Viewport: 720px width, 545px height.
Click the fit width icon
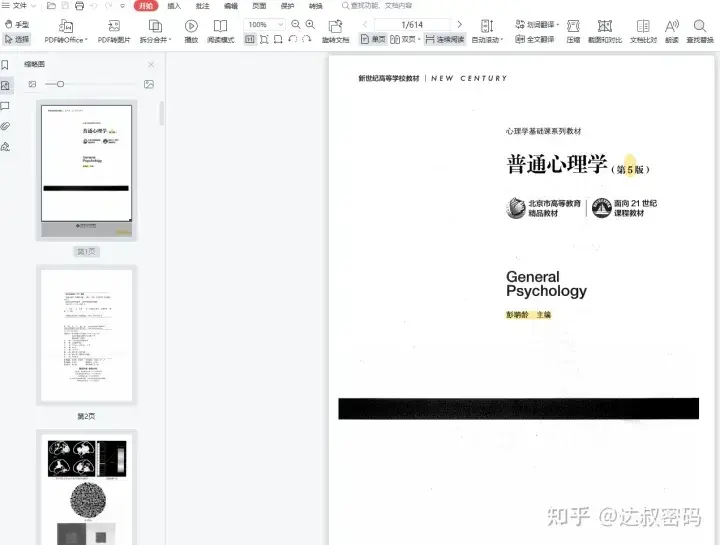pyautogui.click(x=278, y=39)
